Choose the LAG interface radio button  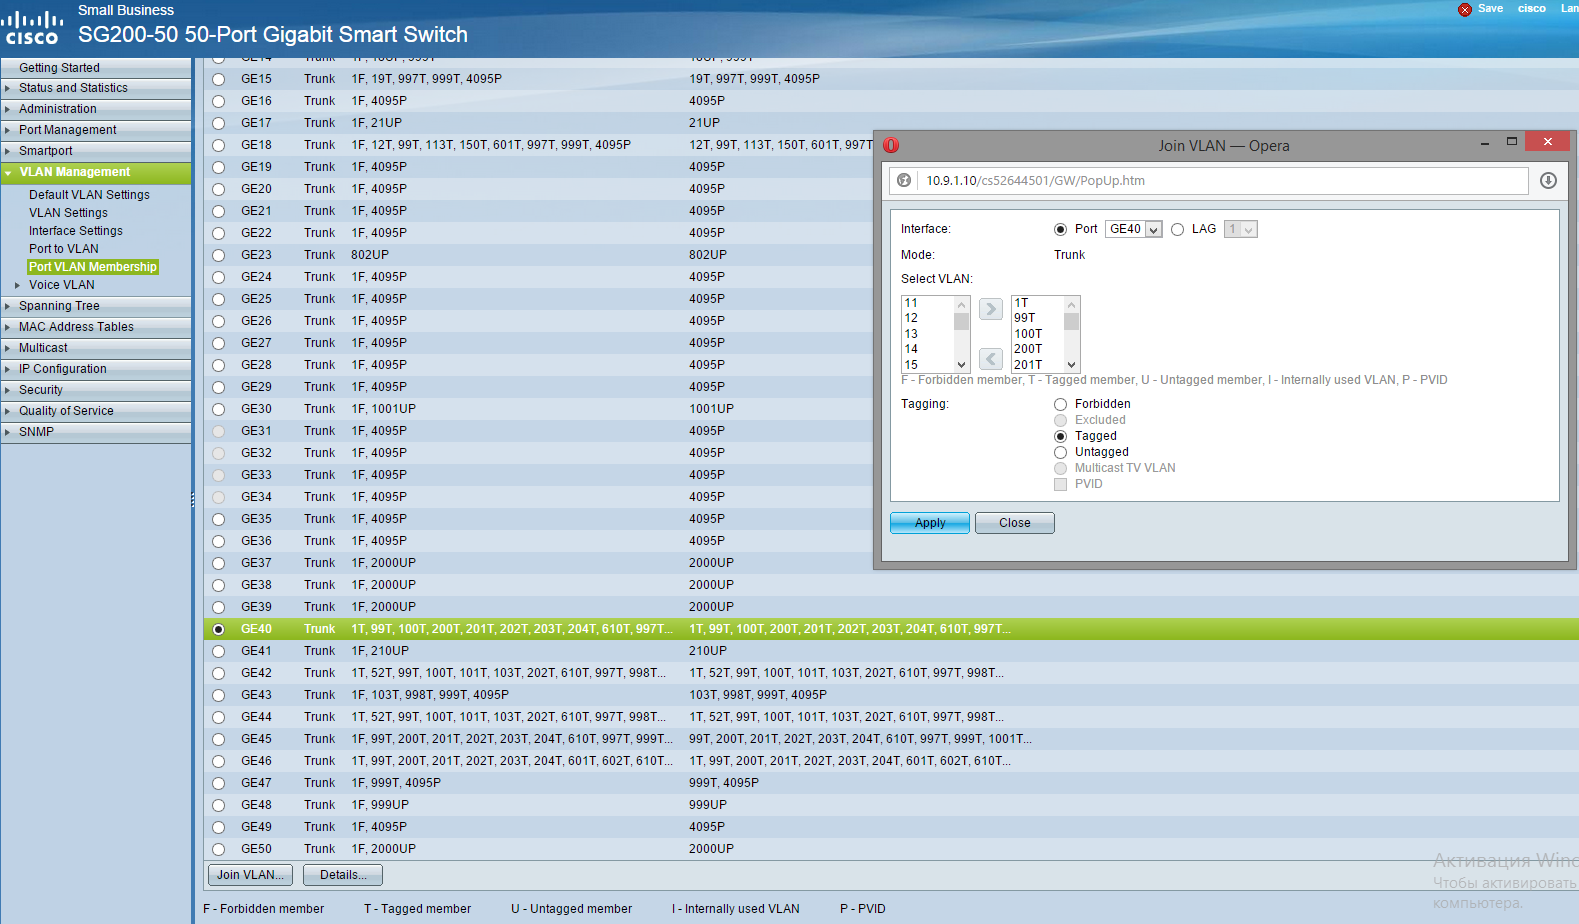point(1178,229)
